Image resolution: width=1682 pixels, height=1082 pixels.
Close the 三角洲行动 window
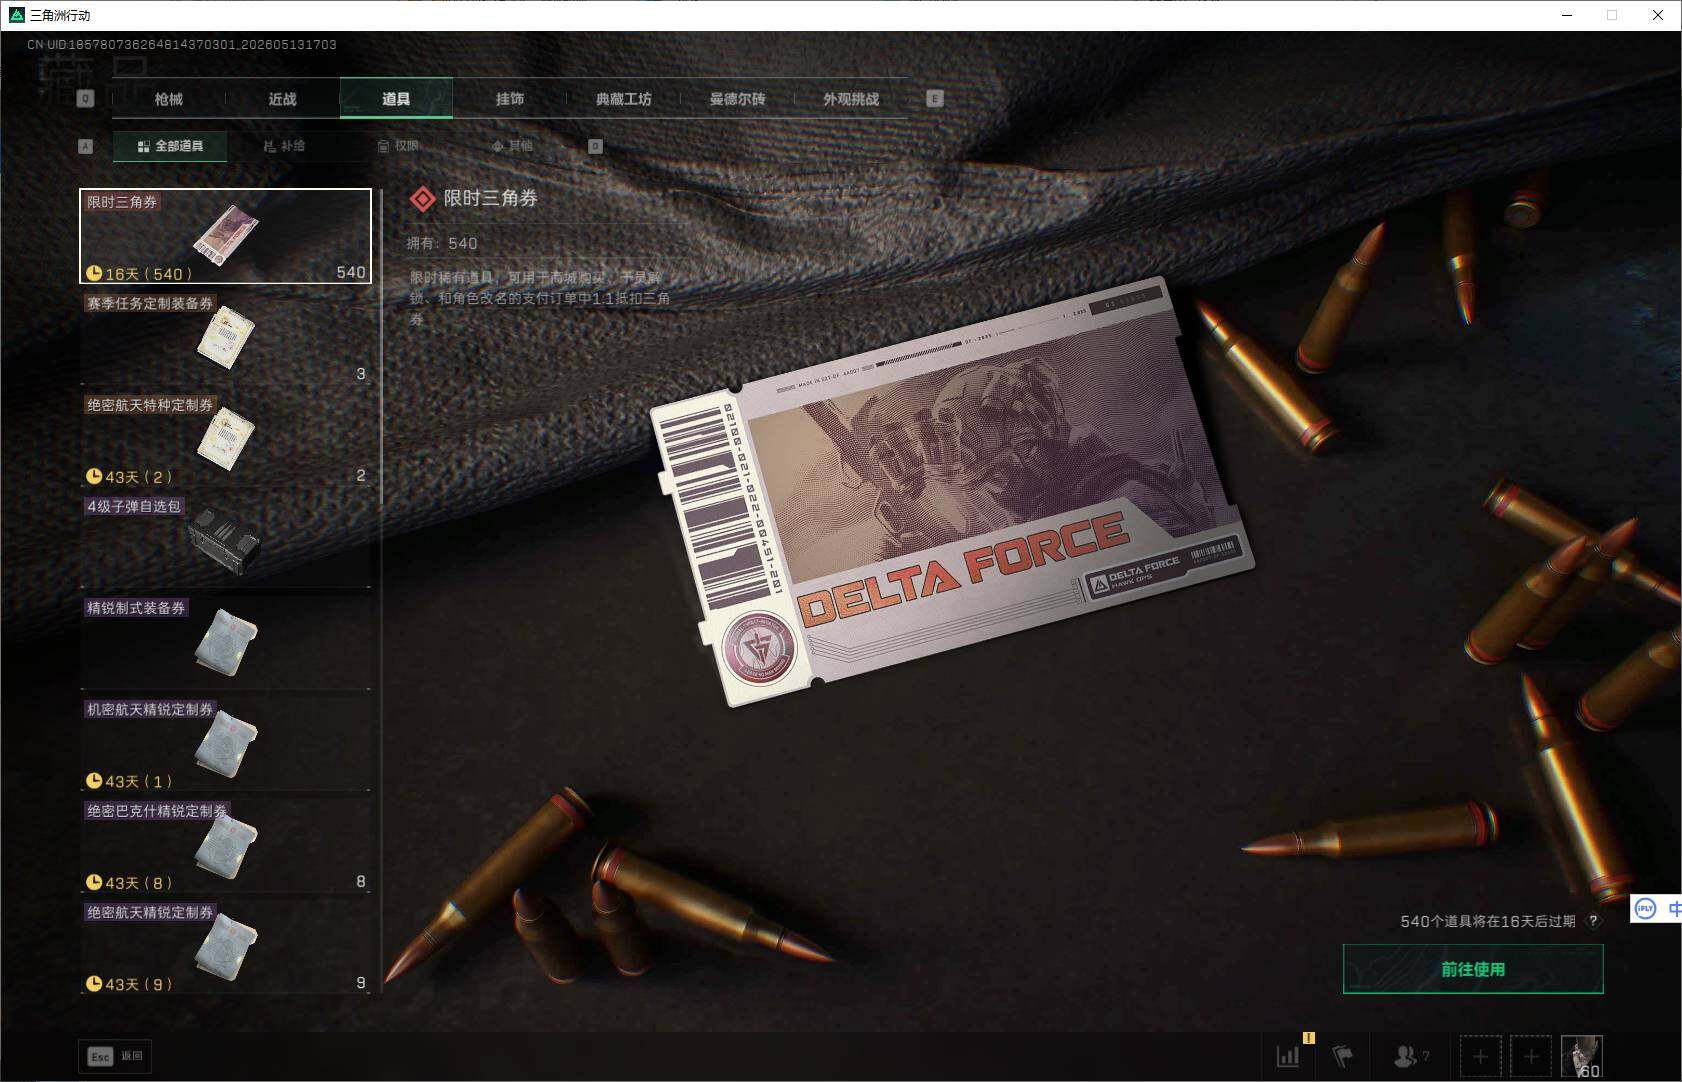click(1658, 15)
